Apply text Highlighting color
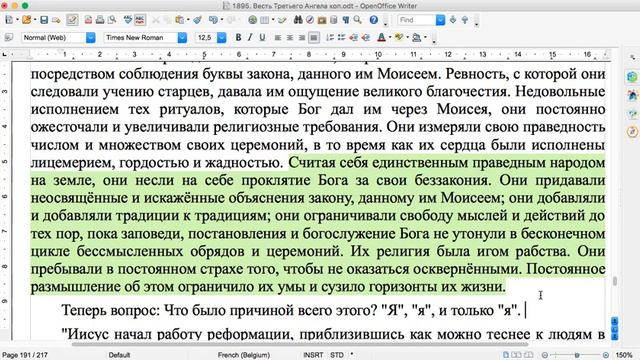640x360 pixels. pos(399,38)
